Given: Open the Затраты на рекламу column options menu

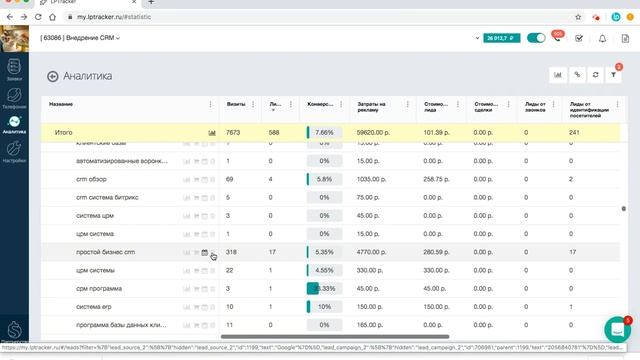Looking at the screenshot, I should point(407,104).
